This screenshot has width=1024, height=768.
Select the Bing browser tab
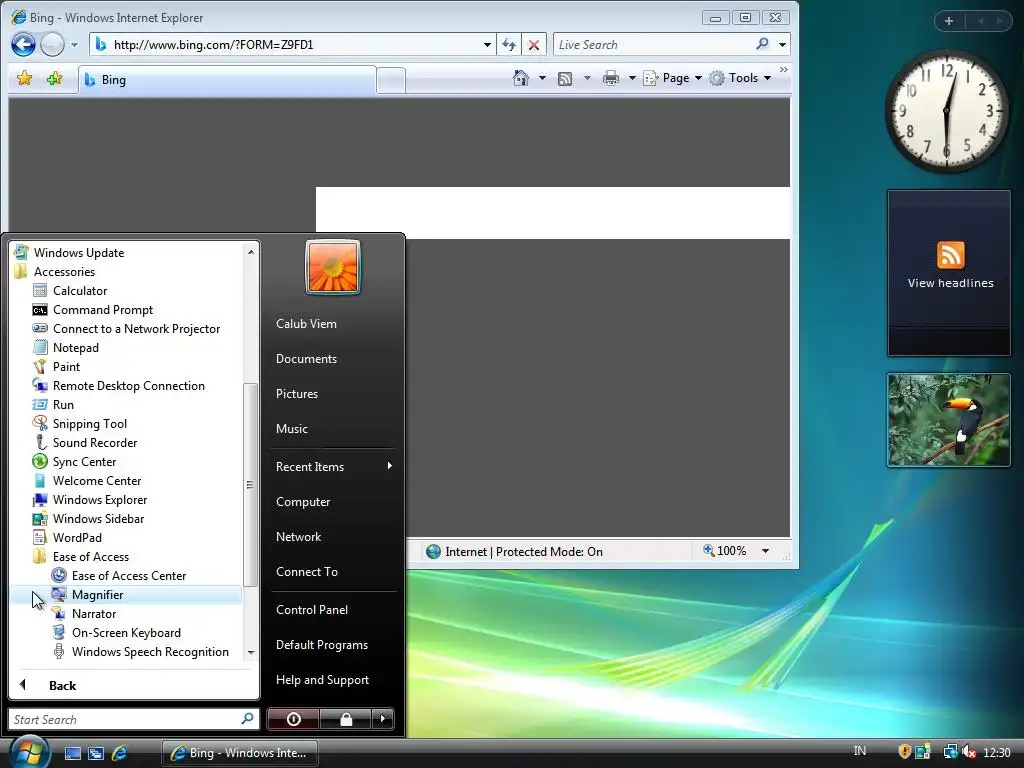227,80
